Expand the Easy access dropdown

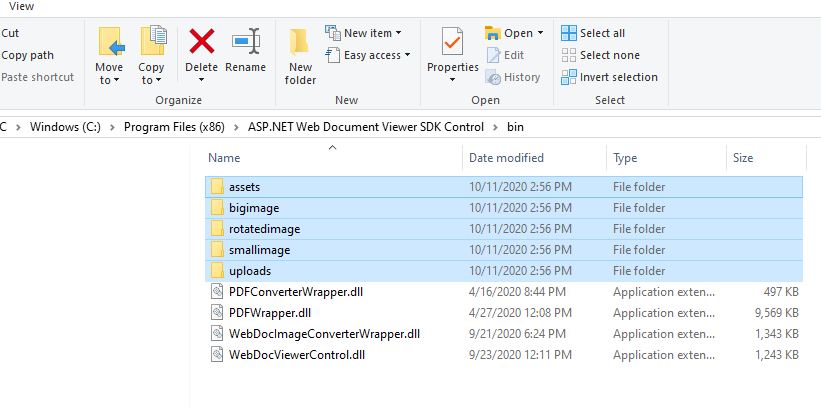(x=408, y=55)
